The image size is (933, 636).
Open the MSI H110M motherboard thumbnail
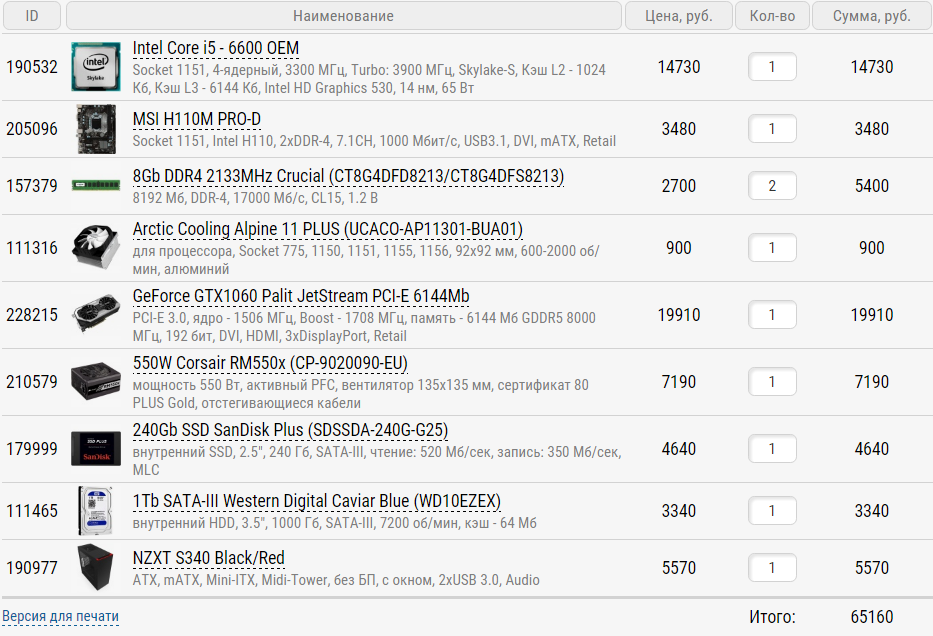96,129
